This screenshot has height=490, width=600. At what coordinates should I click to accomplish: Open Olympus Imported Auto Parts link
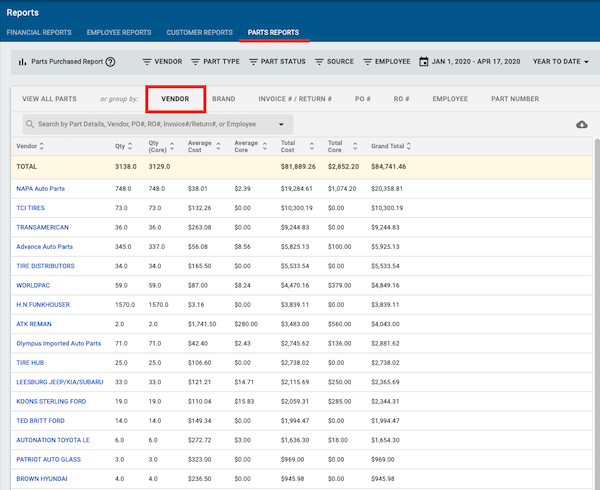tap(59, 343)
